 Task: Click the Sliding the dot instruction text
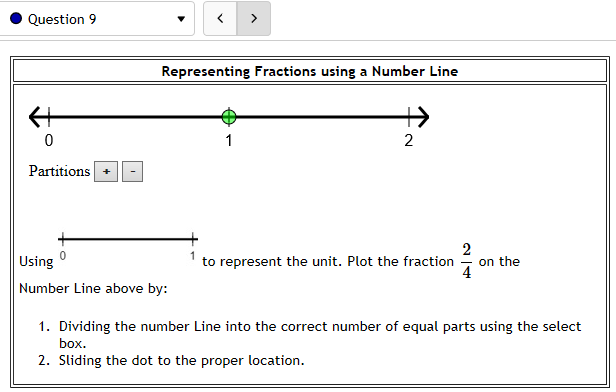182,360
